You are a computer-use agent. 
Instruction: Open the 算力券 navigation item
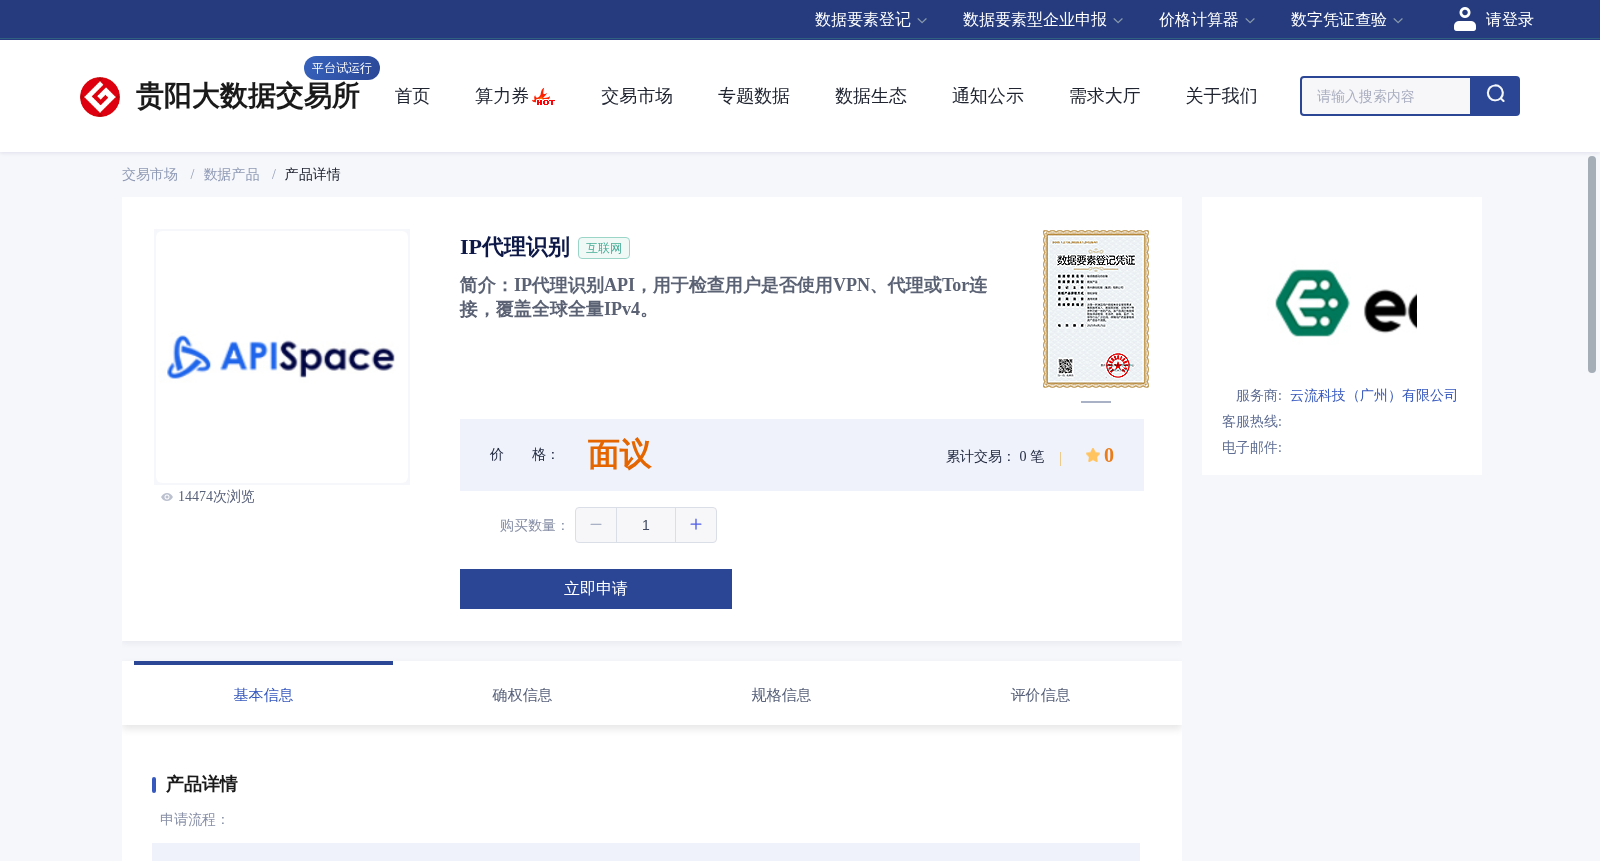click(501, 96)
